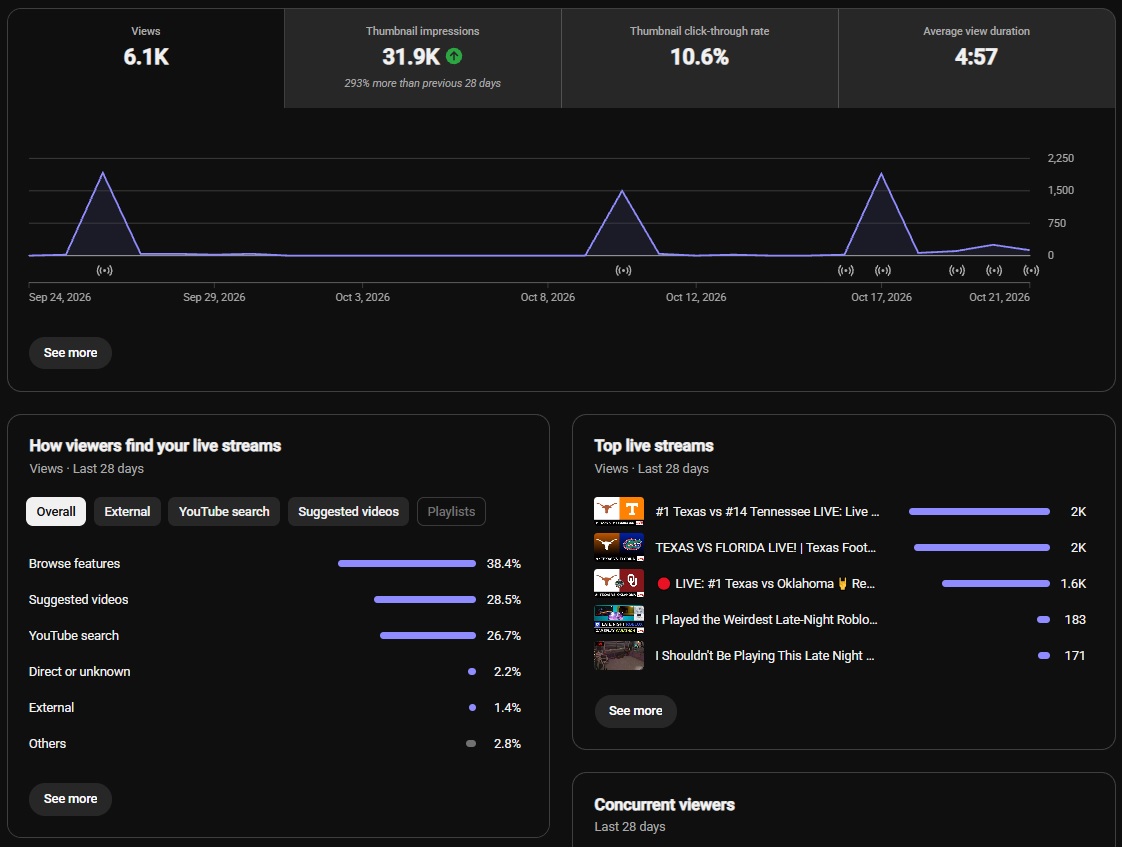This screenshot has height=848, width=1122.
Task: Click live stream marker near Oct 10 peak
Action: [623, 271]
